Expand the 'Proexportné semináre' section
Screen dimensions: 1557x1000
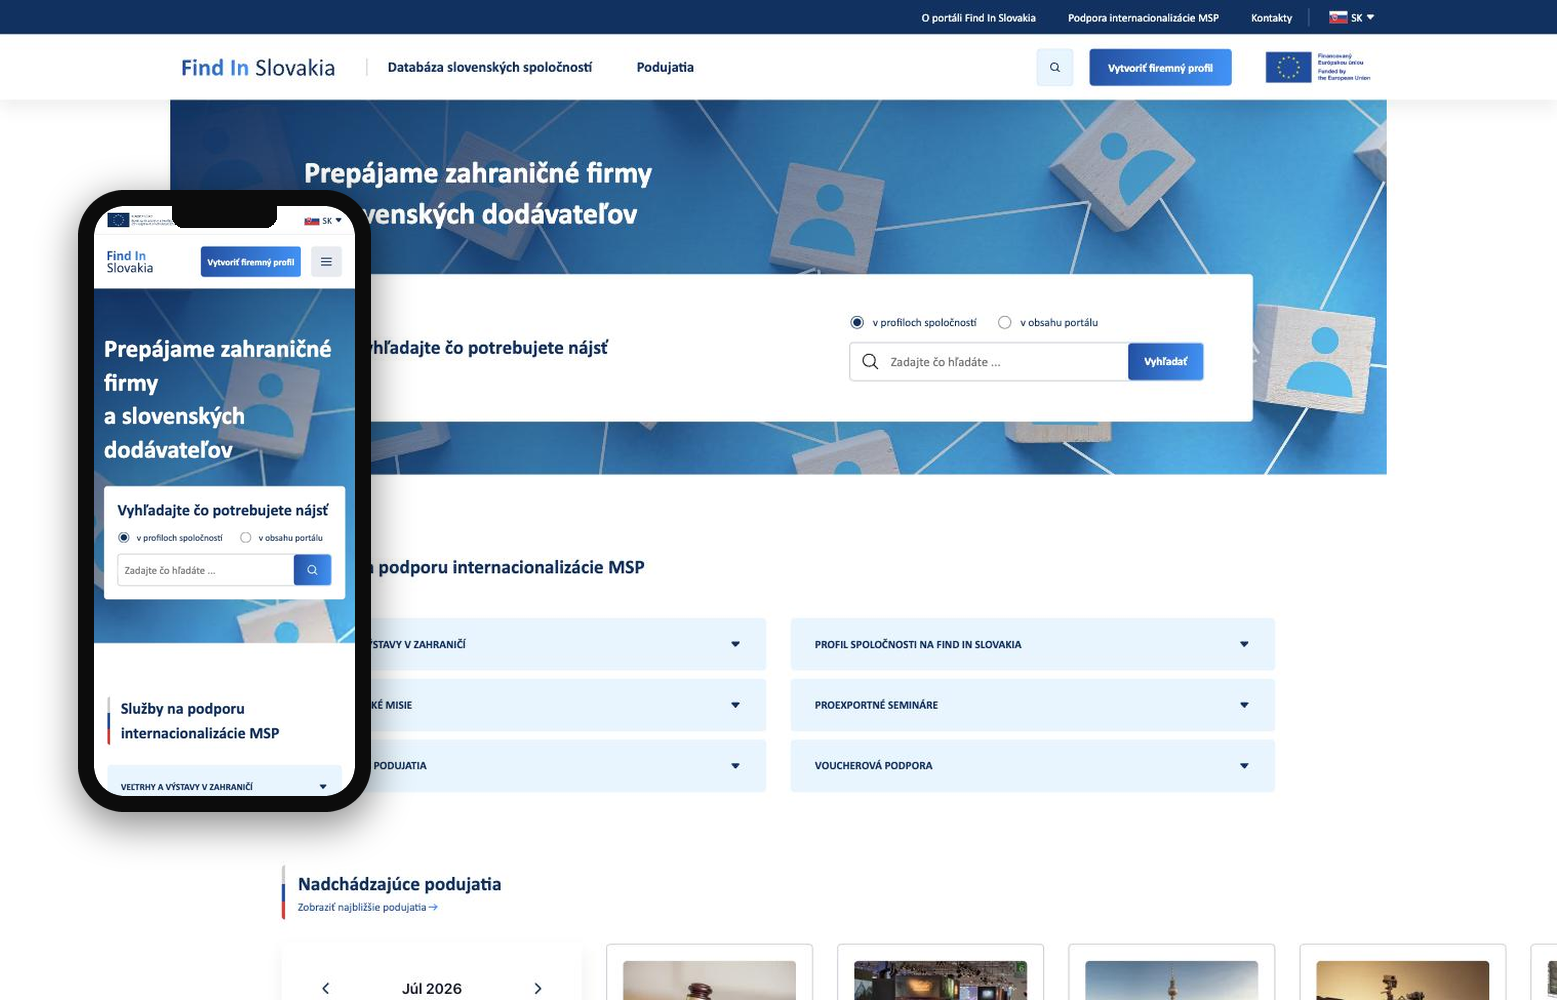tap(1032, 705)
